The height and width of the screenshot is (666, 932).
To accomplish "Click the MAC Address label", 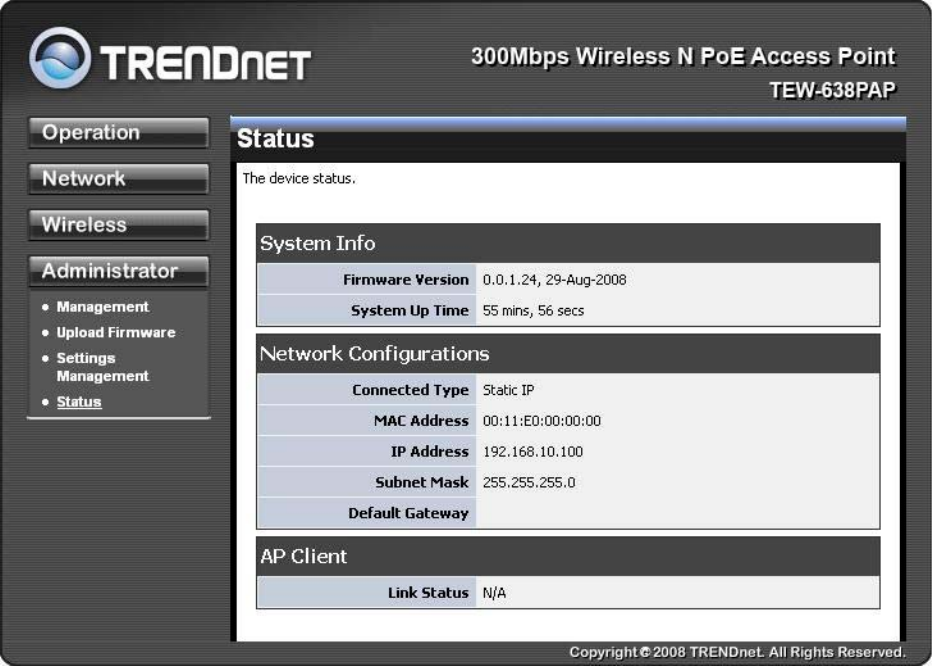I will pos(421,421).
